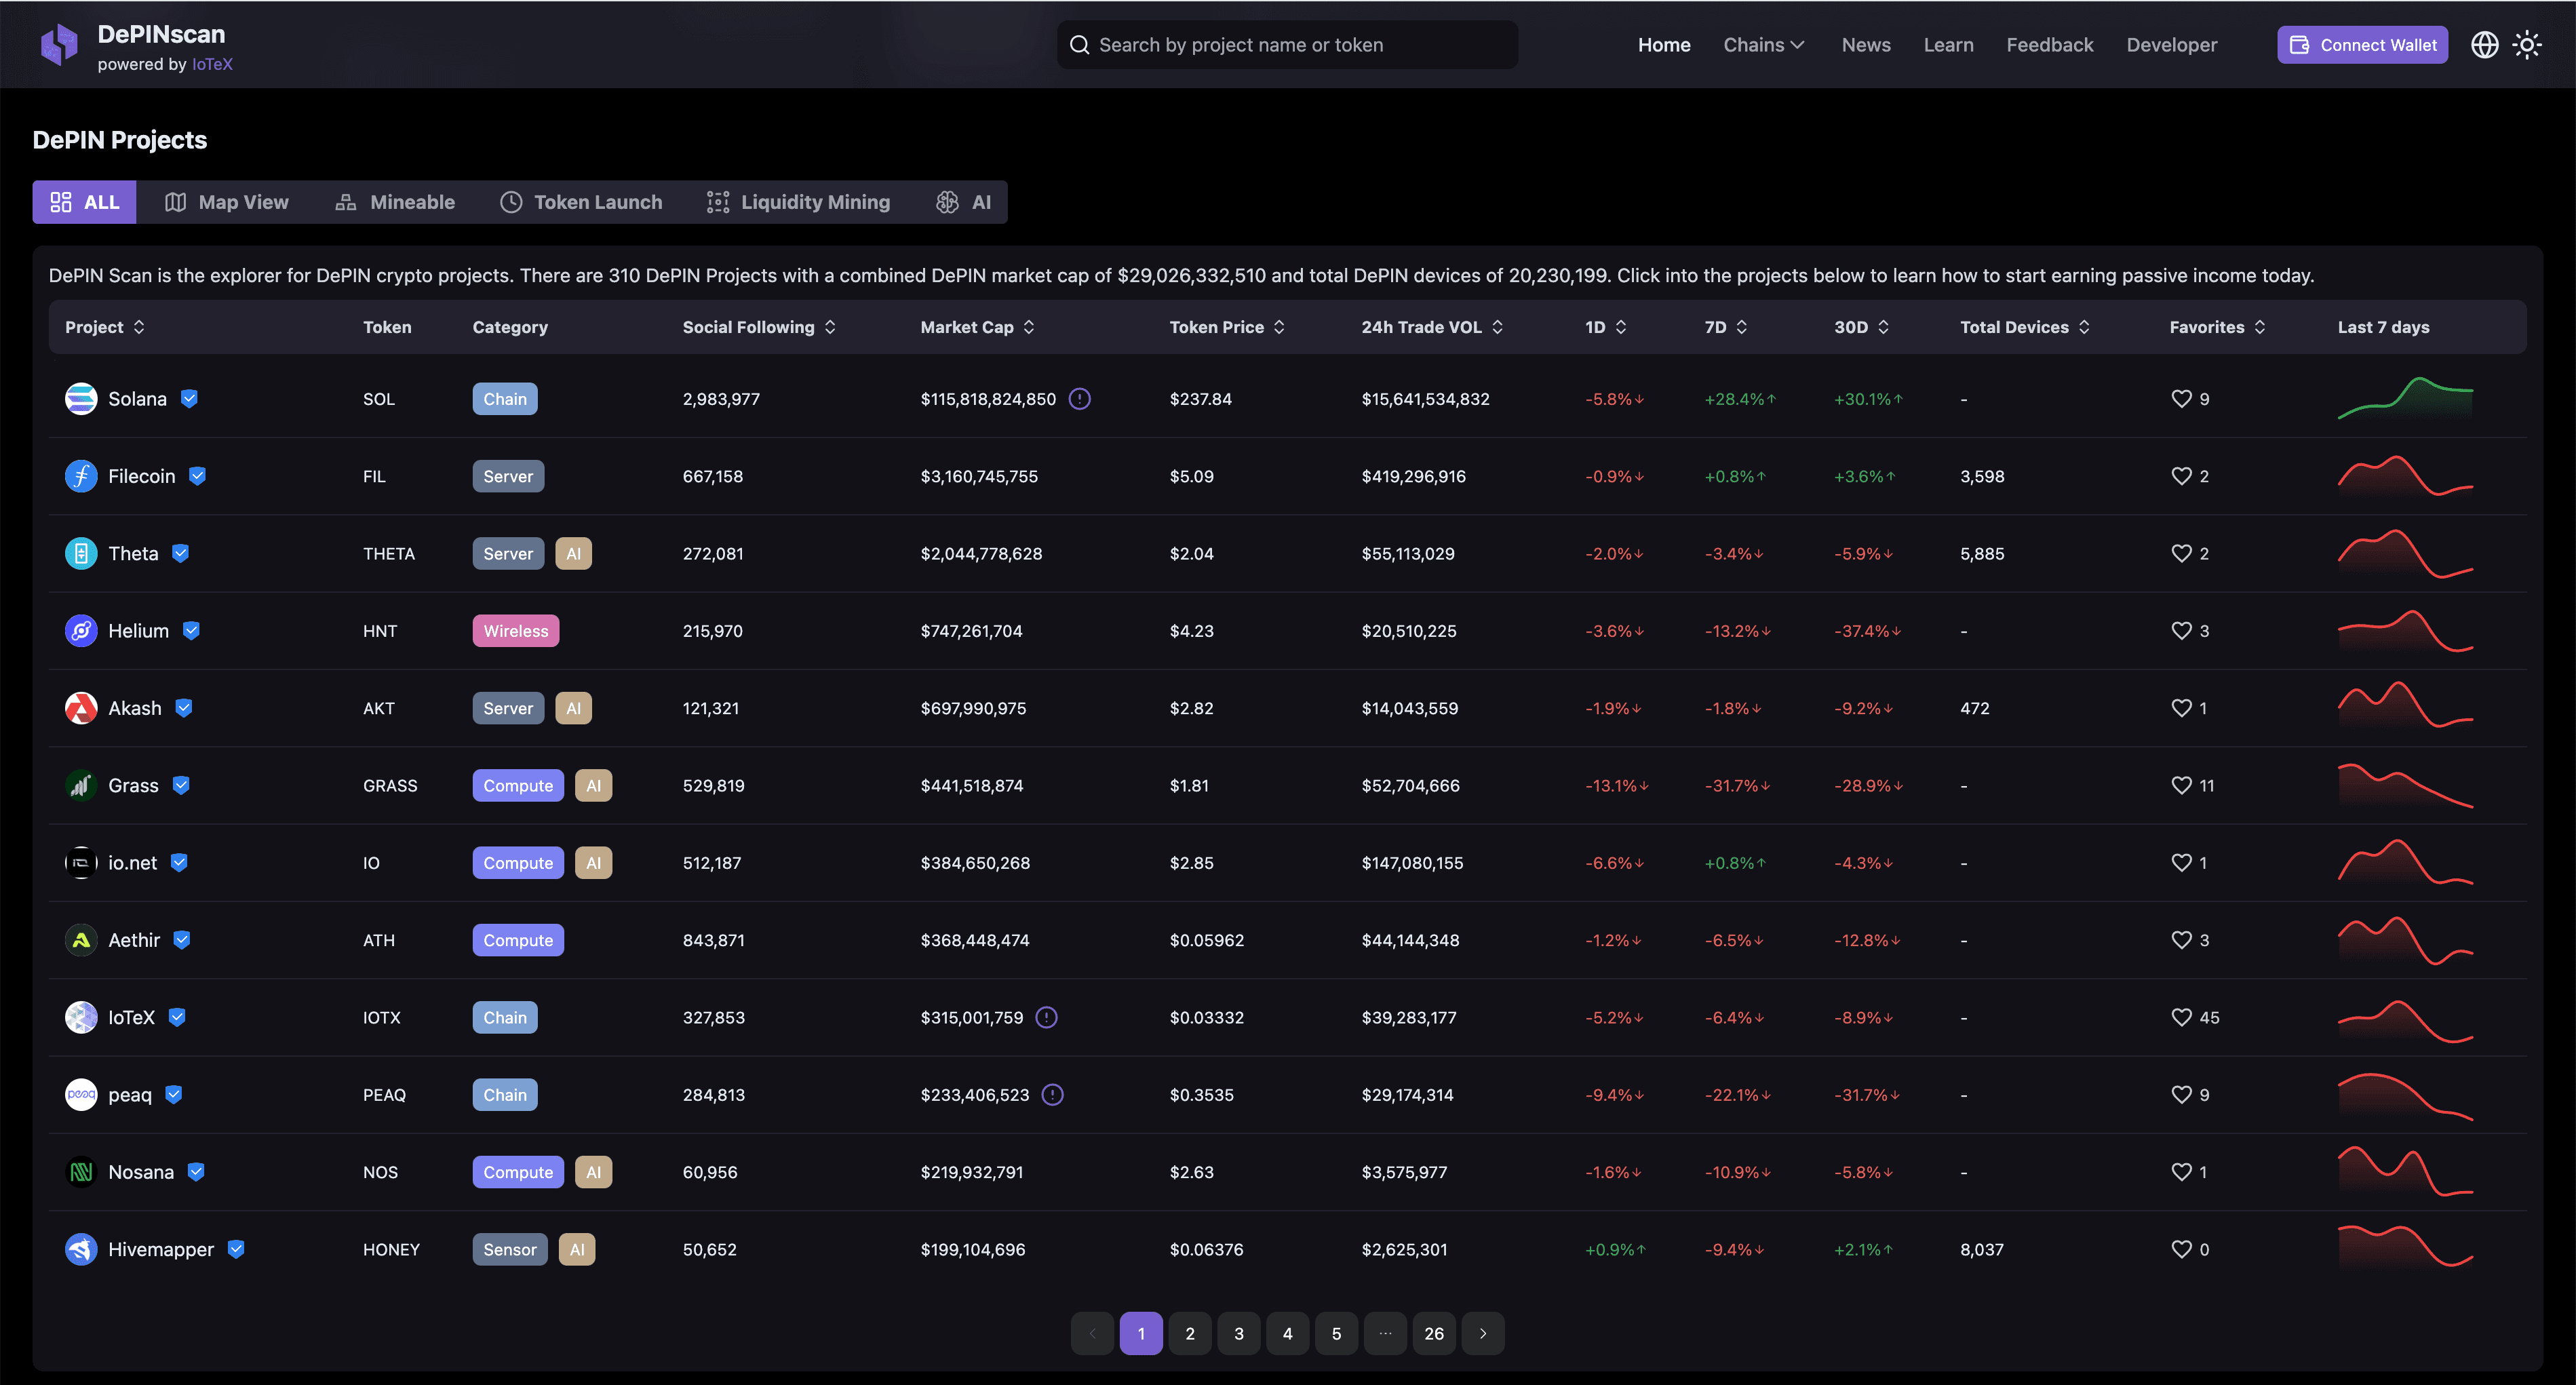Expand the Chains dropdown menu

click(1764, 45)
